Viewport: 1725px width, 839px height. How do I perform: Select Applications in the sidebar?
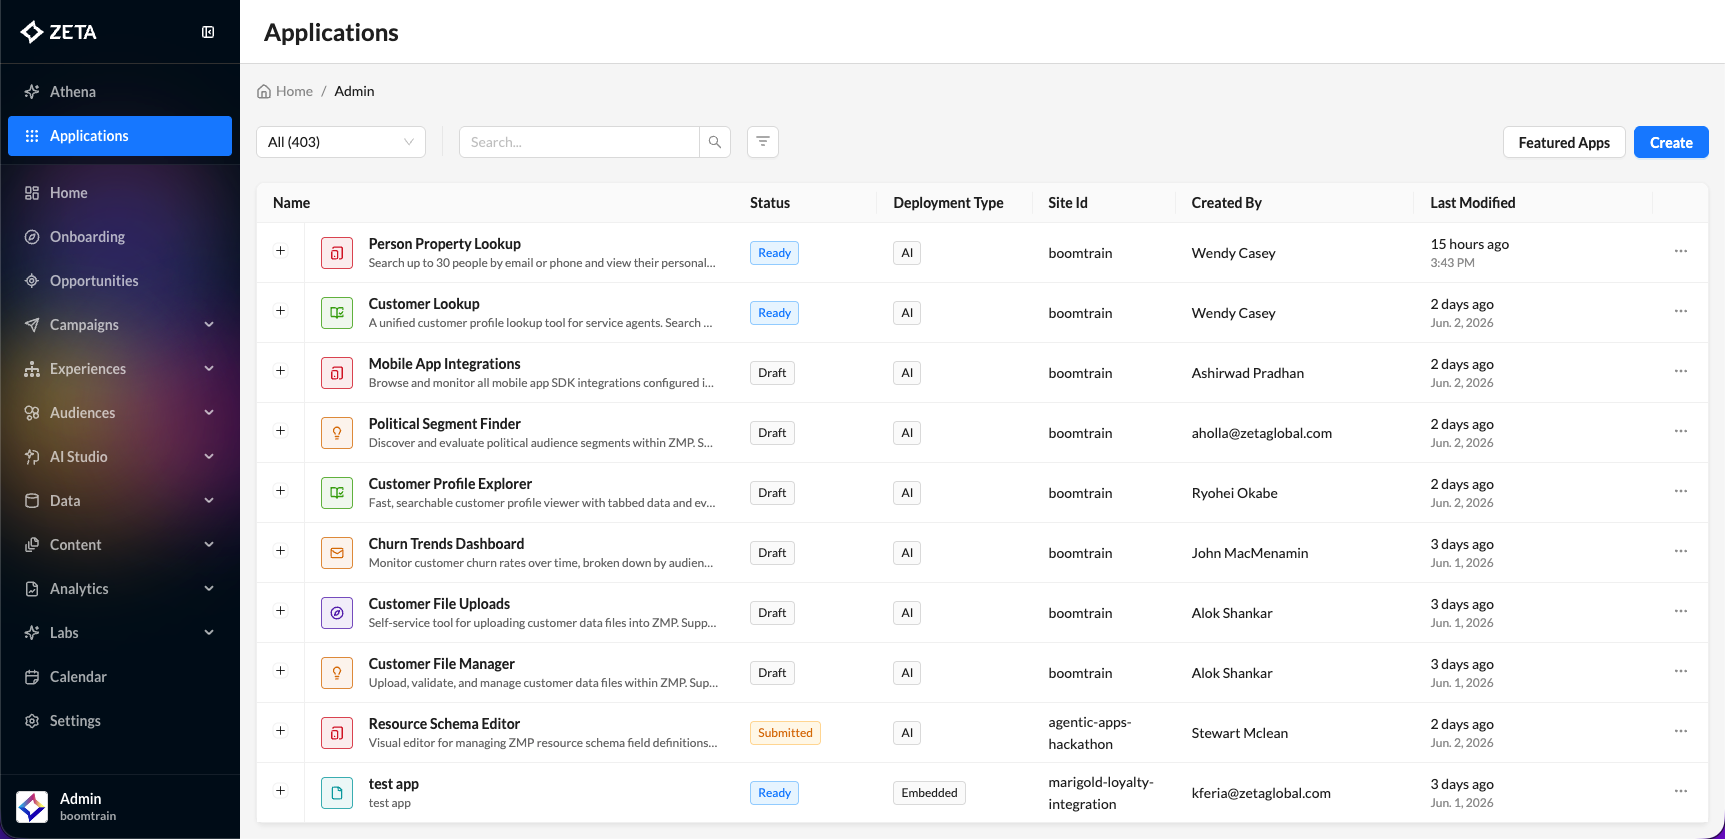click(x=120, y=136)
